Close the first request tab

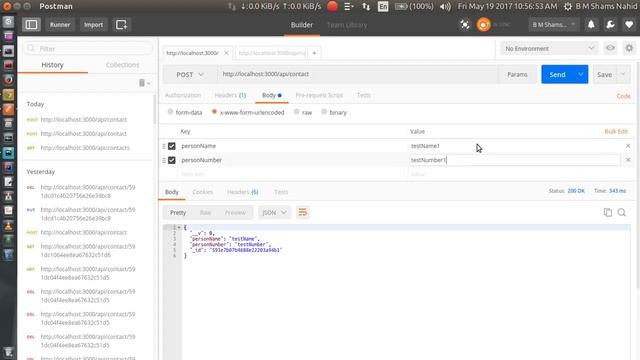[x=226, y=53]
